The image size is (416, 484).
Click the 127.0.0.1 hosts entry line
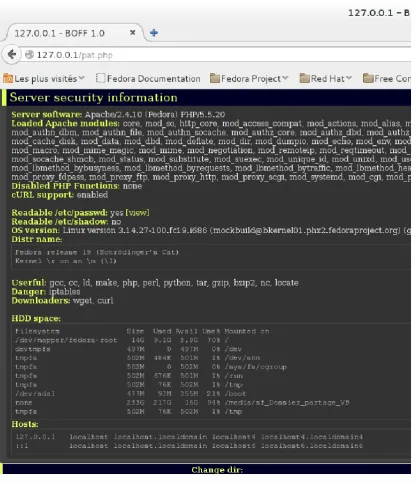(189, 437)
